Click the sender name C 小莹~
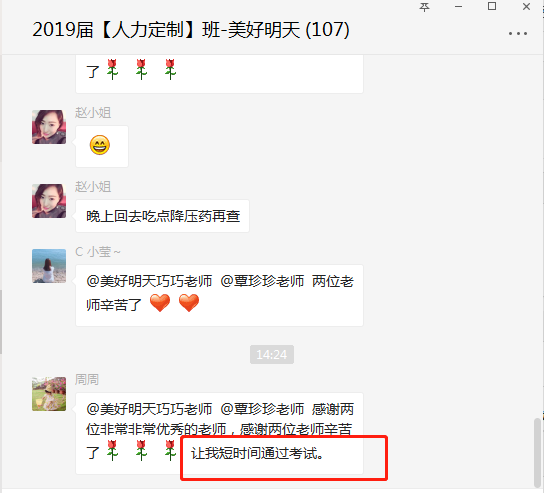Screen dimensions: 544x493 pos(98,252)
